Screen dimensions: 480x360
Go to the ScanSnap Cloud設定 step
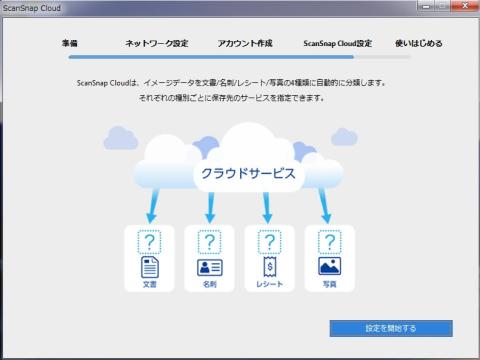coord(337,43)
